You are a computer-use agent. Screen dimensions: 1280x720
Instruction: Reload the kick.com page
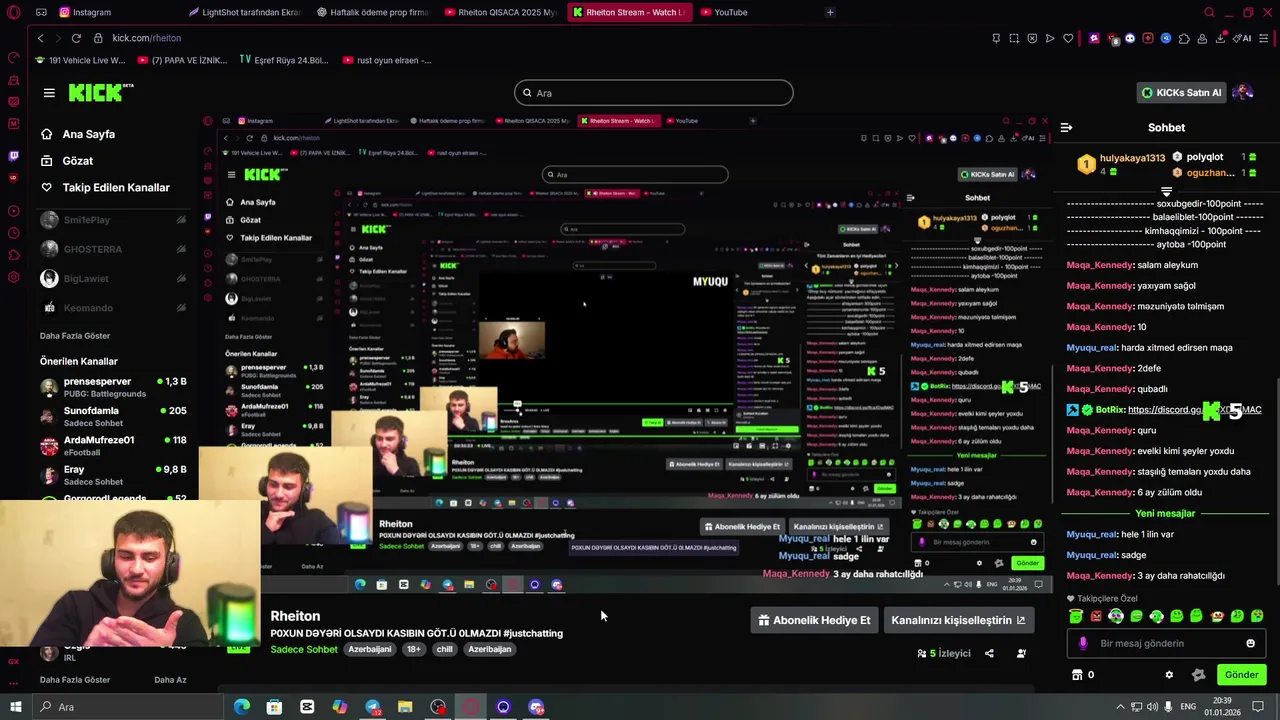pos(76,38)
